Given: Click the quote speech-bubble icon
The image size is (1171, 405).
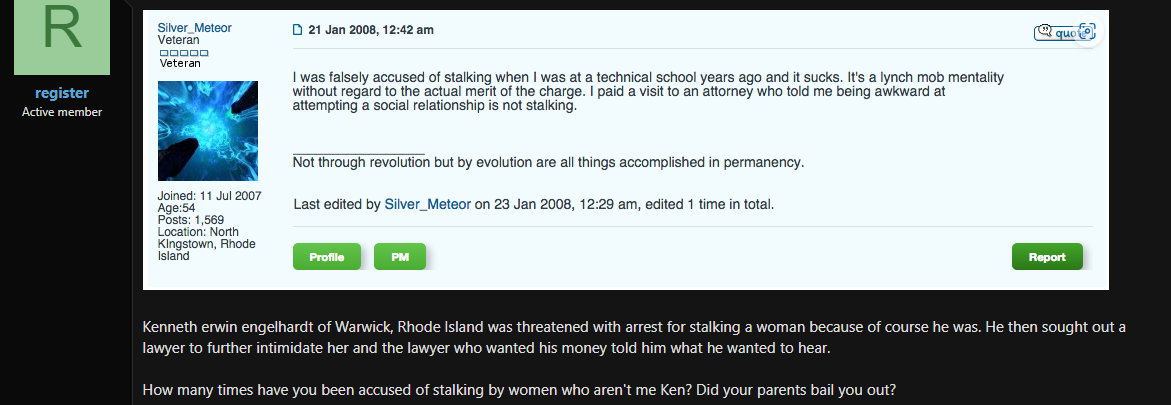Looking at the screenshot, I should click(x=1045, y=31).
